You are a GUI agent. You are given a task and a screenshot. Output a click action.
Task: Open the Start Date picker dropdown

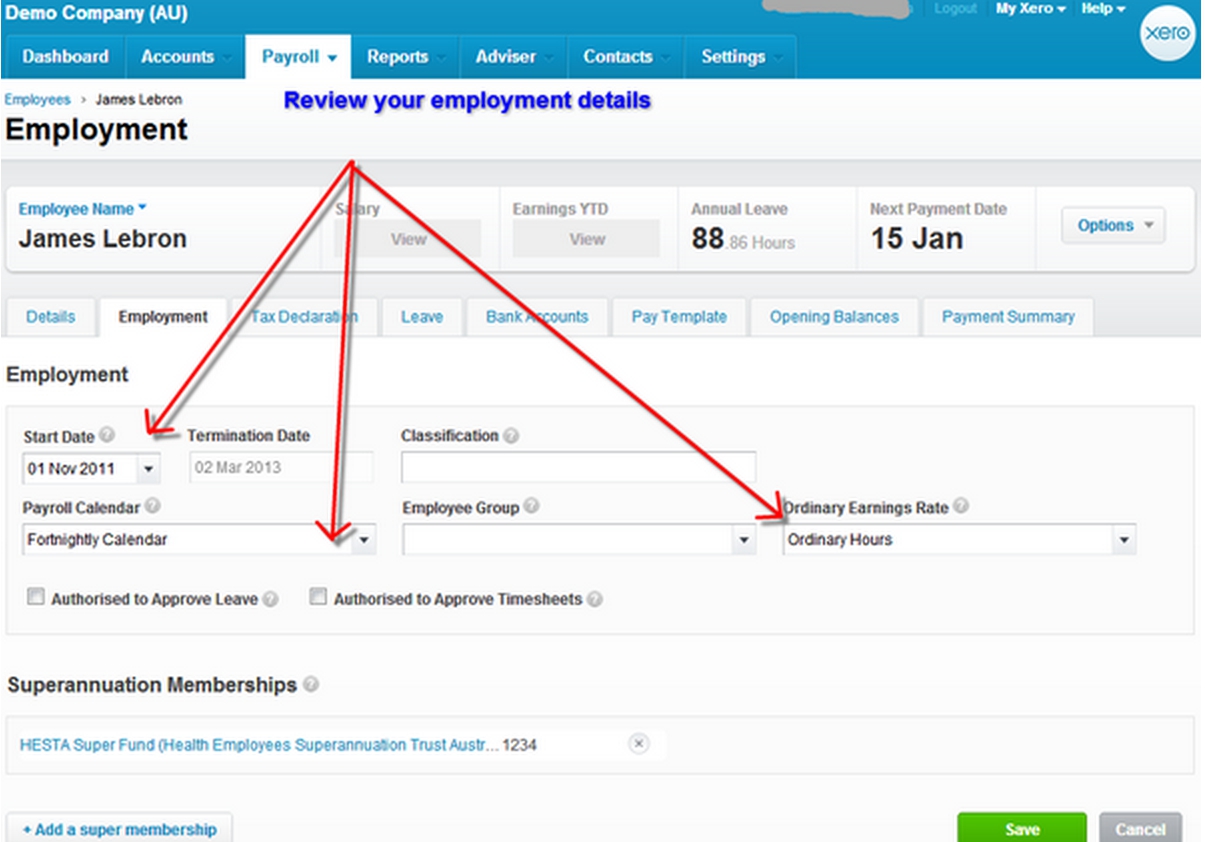[x=149, y=468]
